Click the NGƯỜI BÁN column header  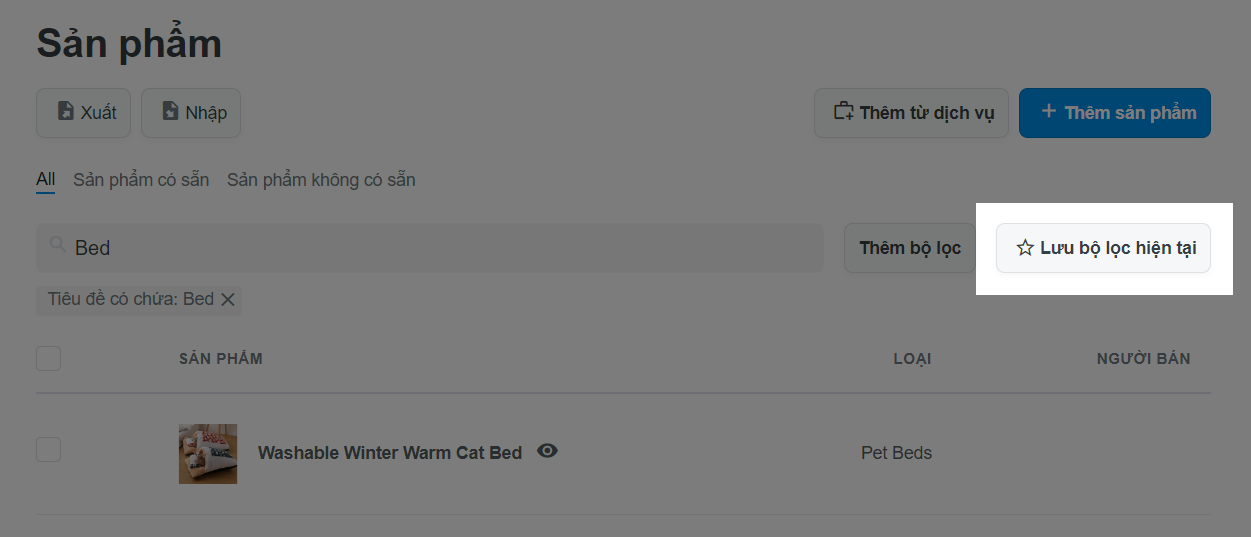click(x=1143, y=358)
